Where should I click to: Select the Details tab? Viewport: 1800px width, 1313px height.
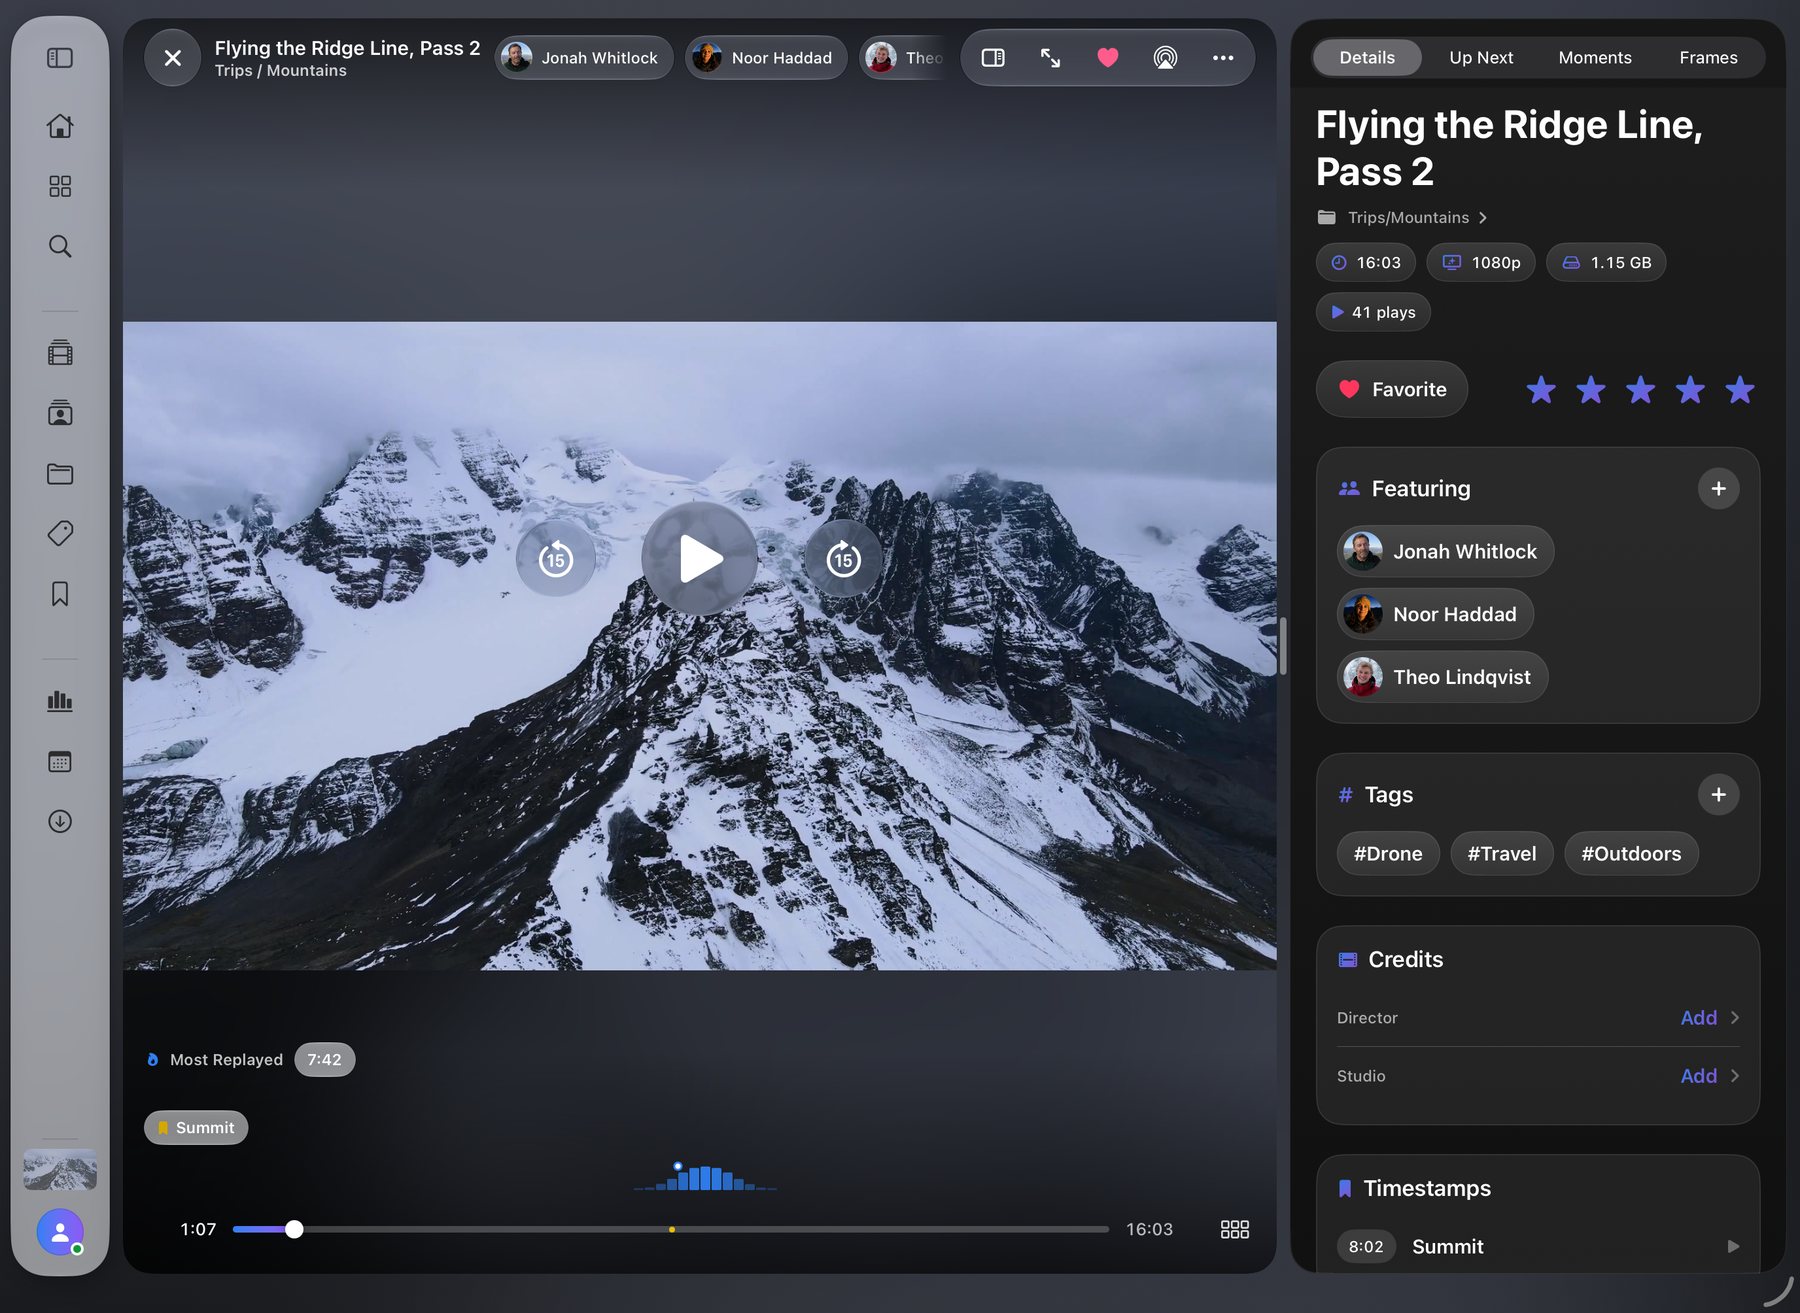coord(1367,58)
